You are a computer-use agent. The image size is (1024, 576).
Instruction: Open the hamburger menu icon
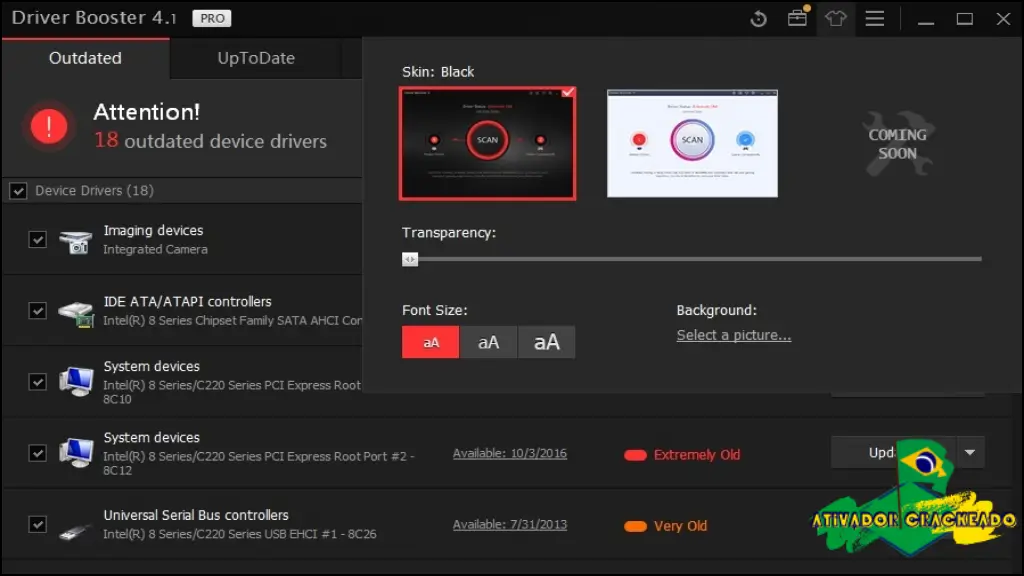point(874,18)
